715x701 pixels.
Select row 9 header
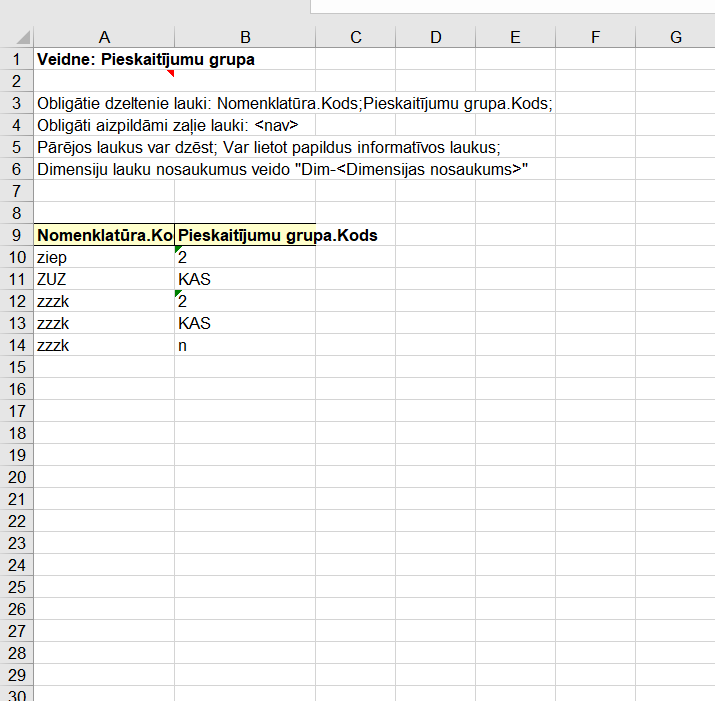[x=16, y=235]
